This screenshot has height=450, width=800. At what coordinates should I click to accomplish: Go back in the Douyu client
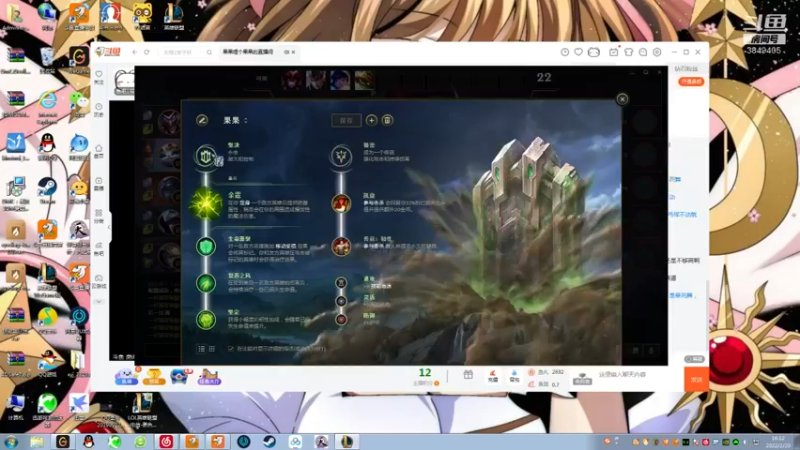pos(135,52)
